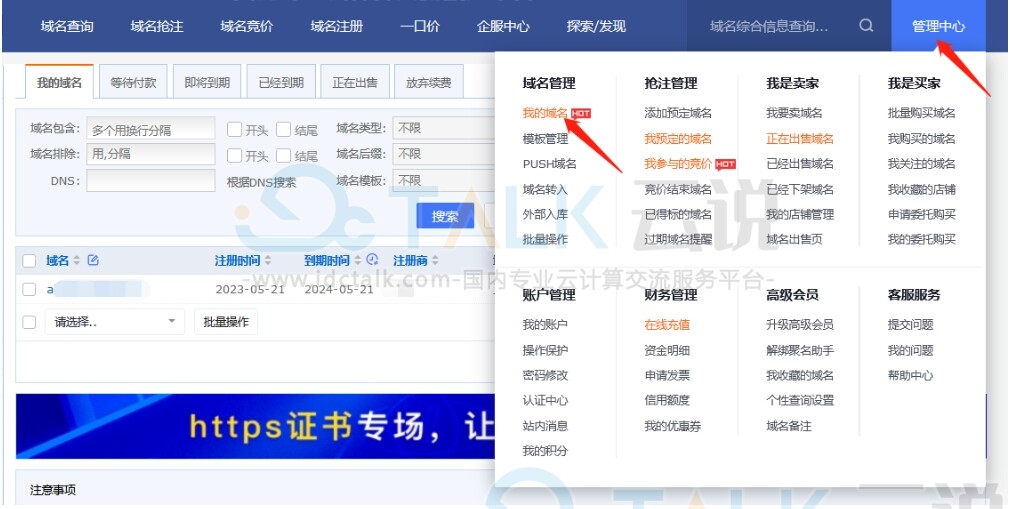This screenshot has height=509, width=1010.
Task: Open 模板管理 link
Action: (x=545, y=139)
